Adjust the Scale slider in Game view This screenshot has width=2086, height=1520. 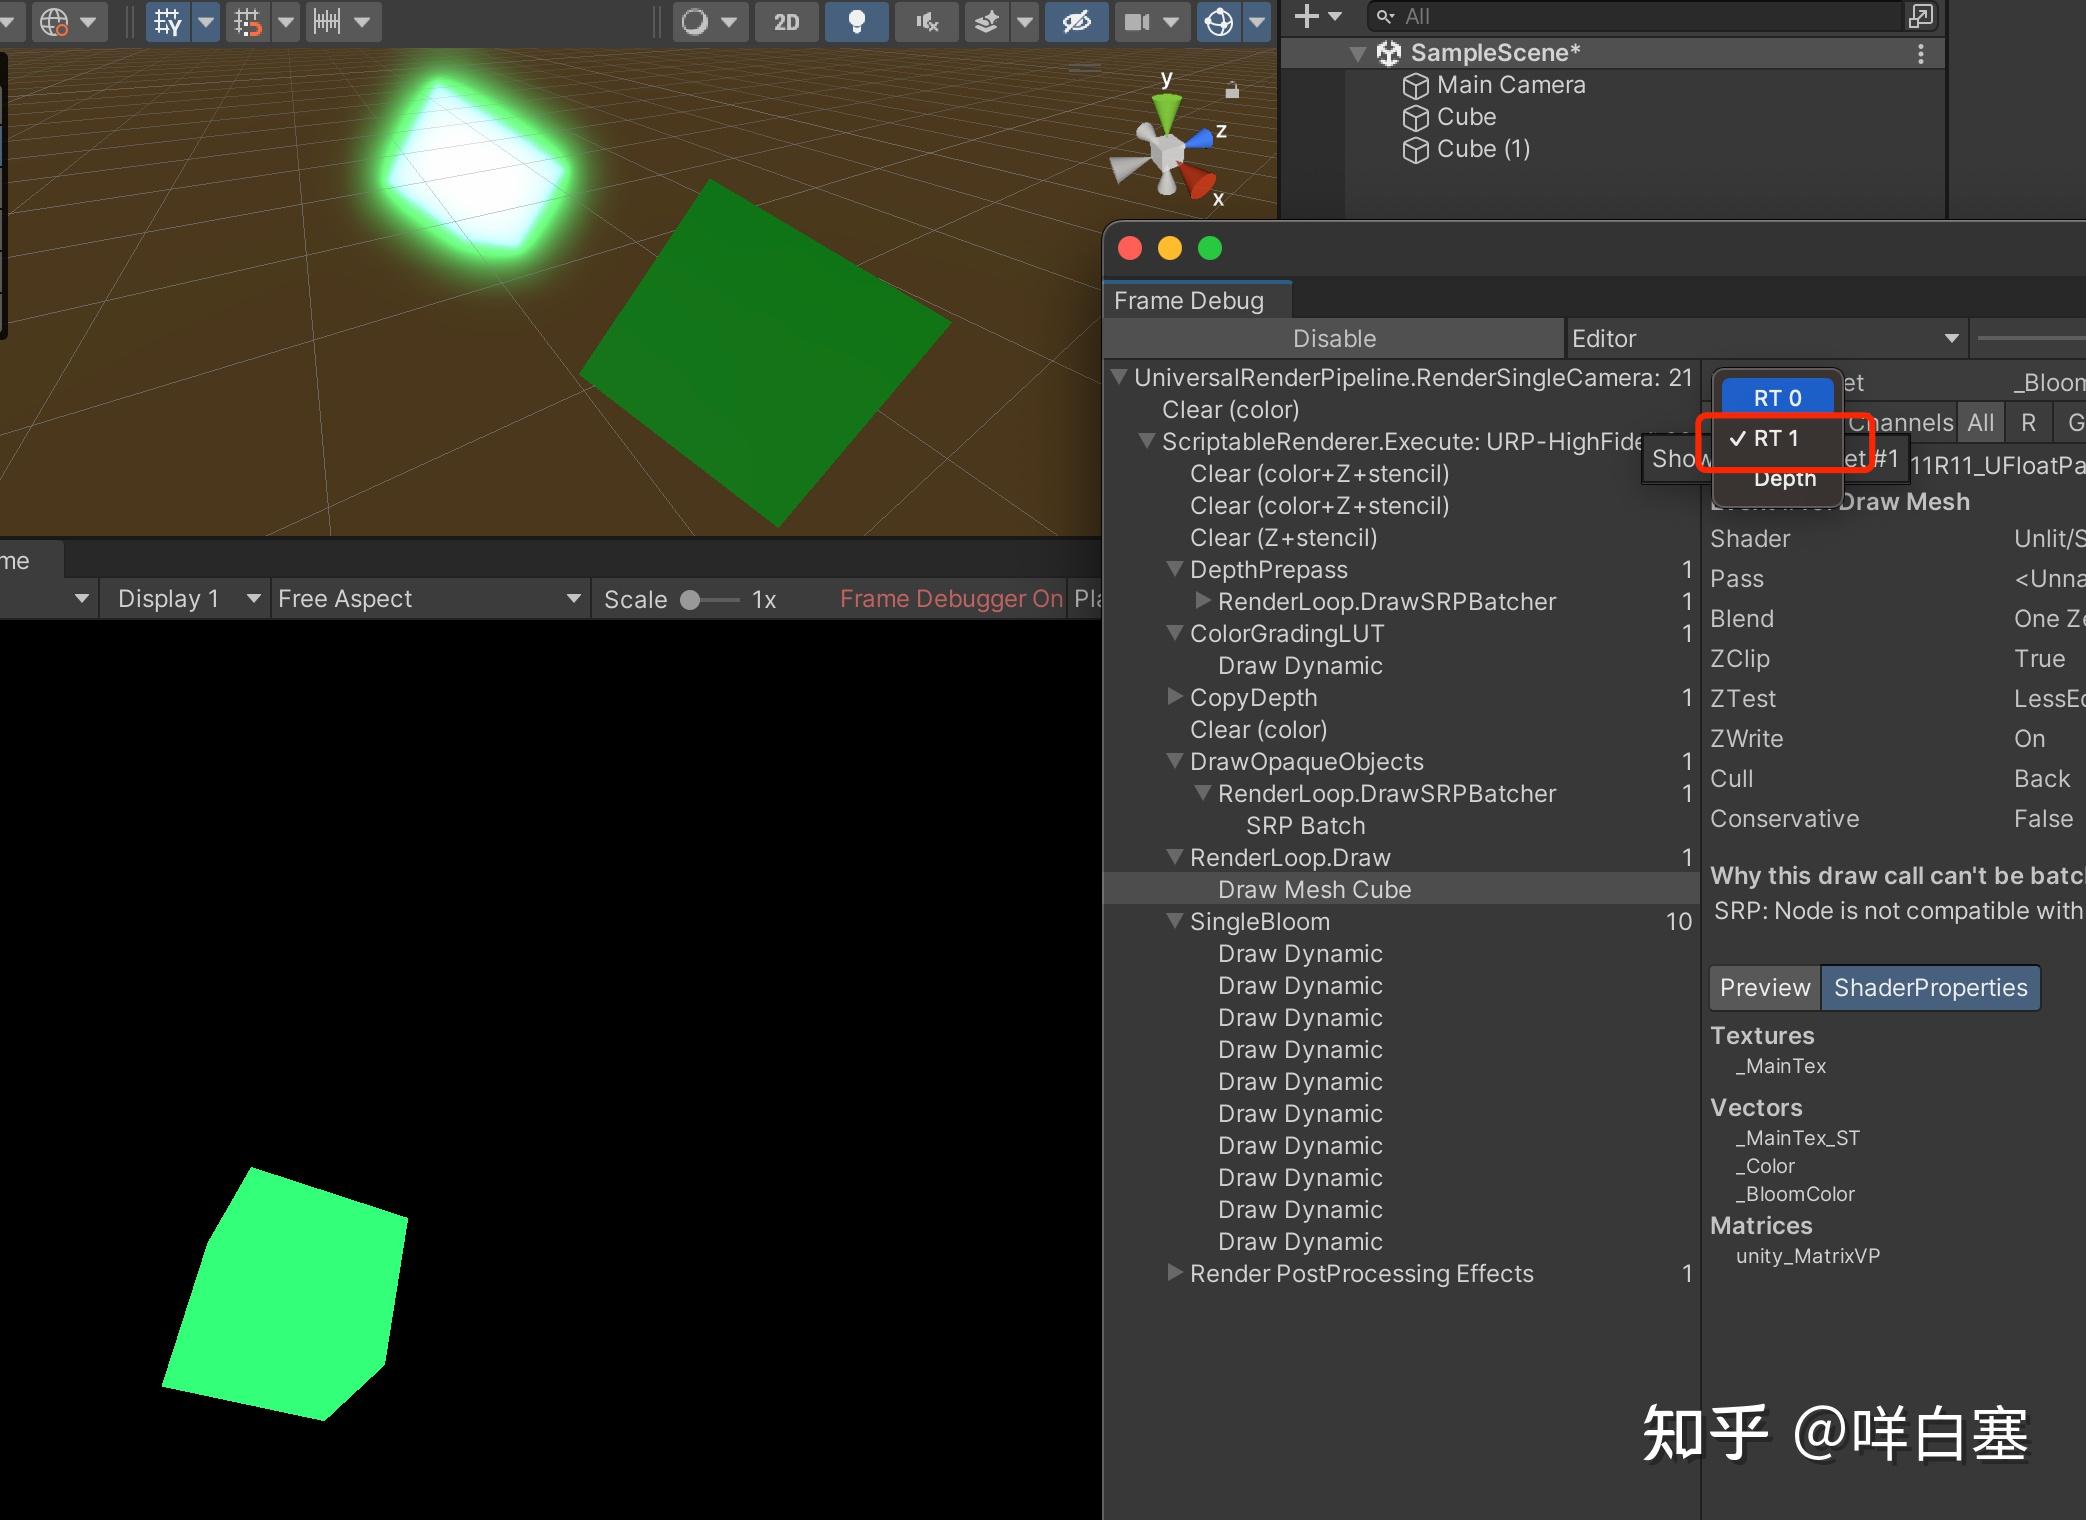692,598
